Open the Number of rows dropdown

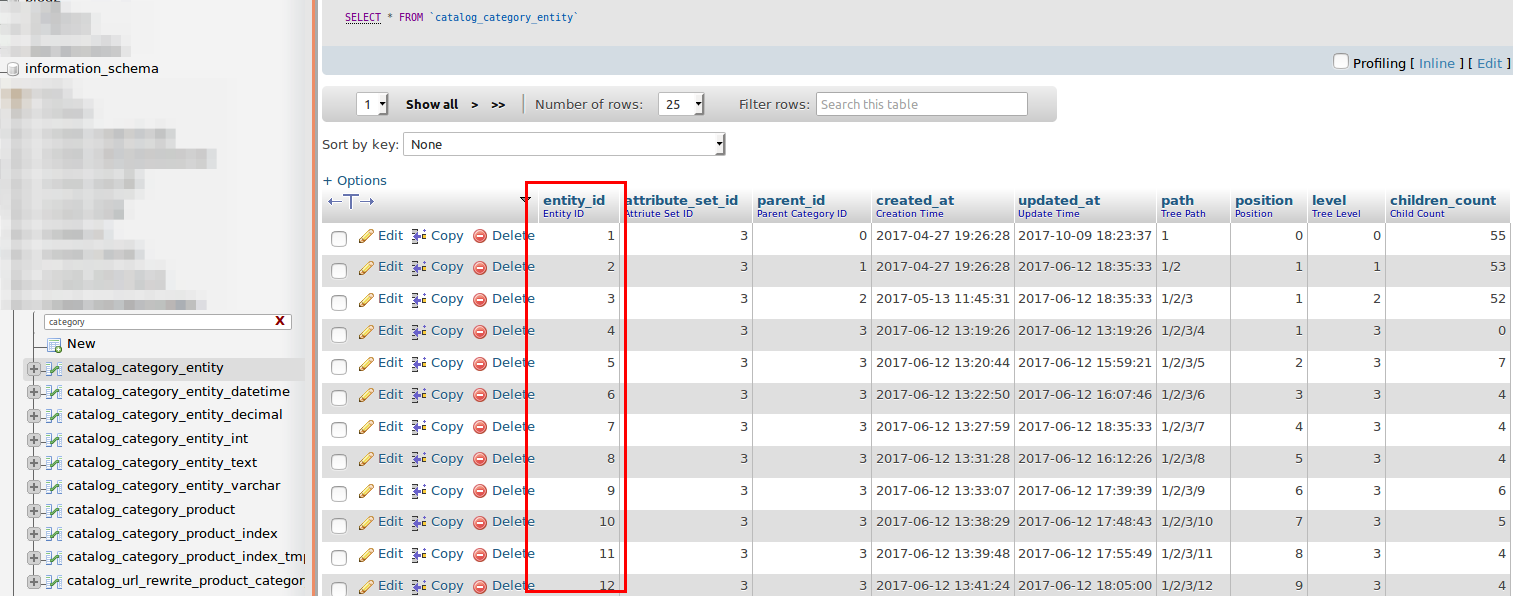click(681, 103)
